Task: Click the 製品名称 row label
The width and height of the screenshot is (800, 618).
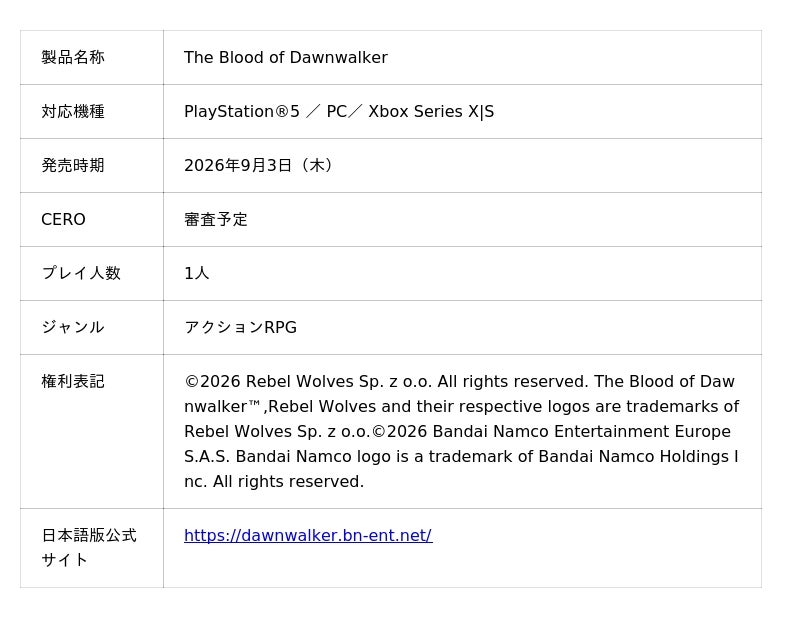Action: [73, 58]
